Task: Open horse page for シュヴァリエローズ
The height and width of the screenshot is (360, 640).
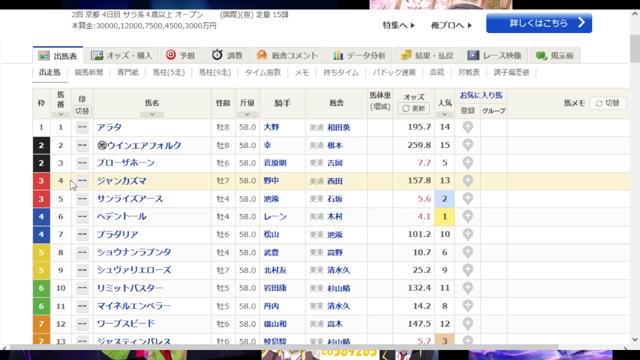Action: 134,270
